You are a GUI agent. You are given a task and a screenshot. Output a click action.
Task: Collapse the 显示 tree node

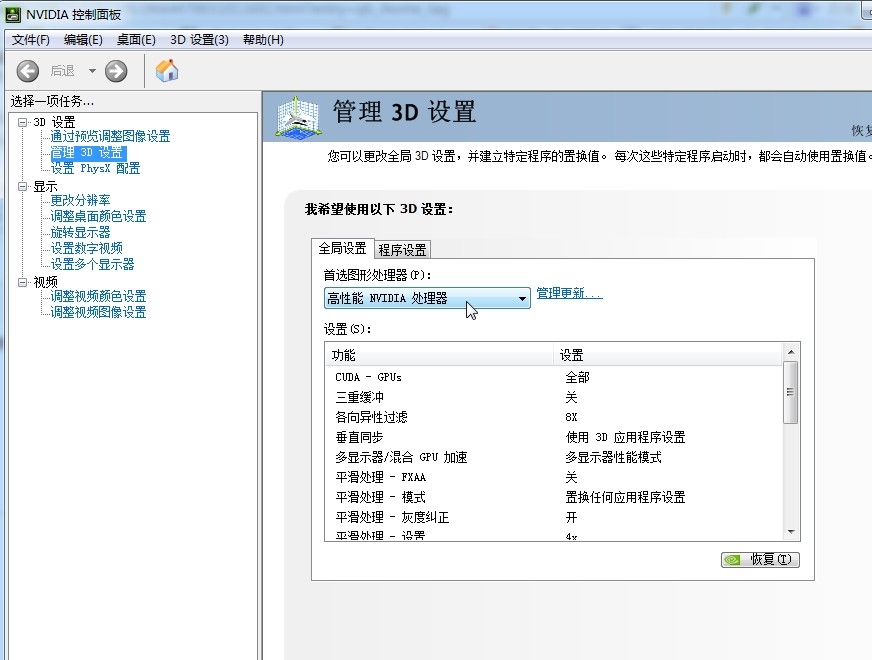[23, 187]
